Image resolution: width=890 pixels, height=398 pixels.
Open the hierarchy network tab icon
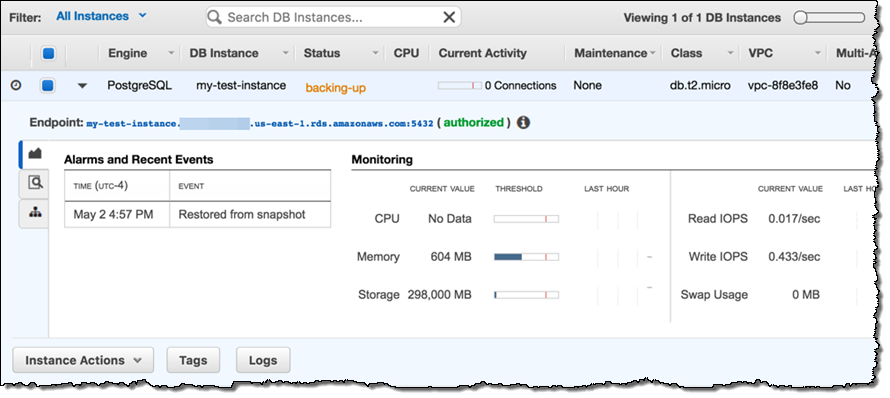(x=35, y=212)
